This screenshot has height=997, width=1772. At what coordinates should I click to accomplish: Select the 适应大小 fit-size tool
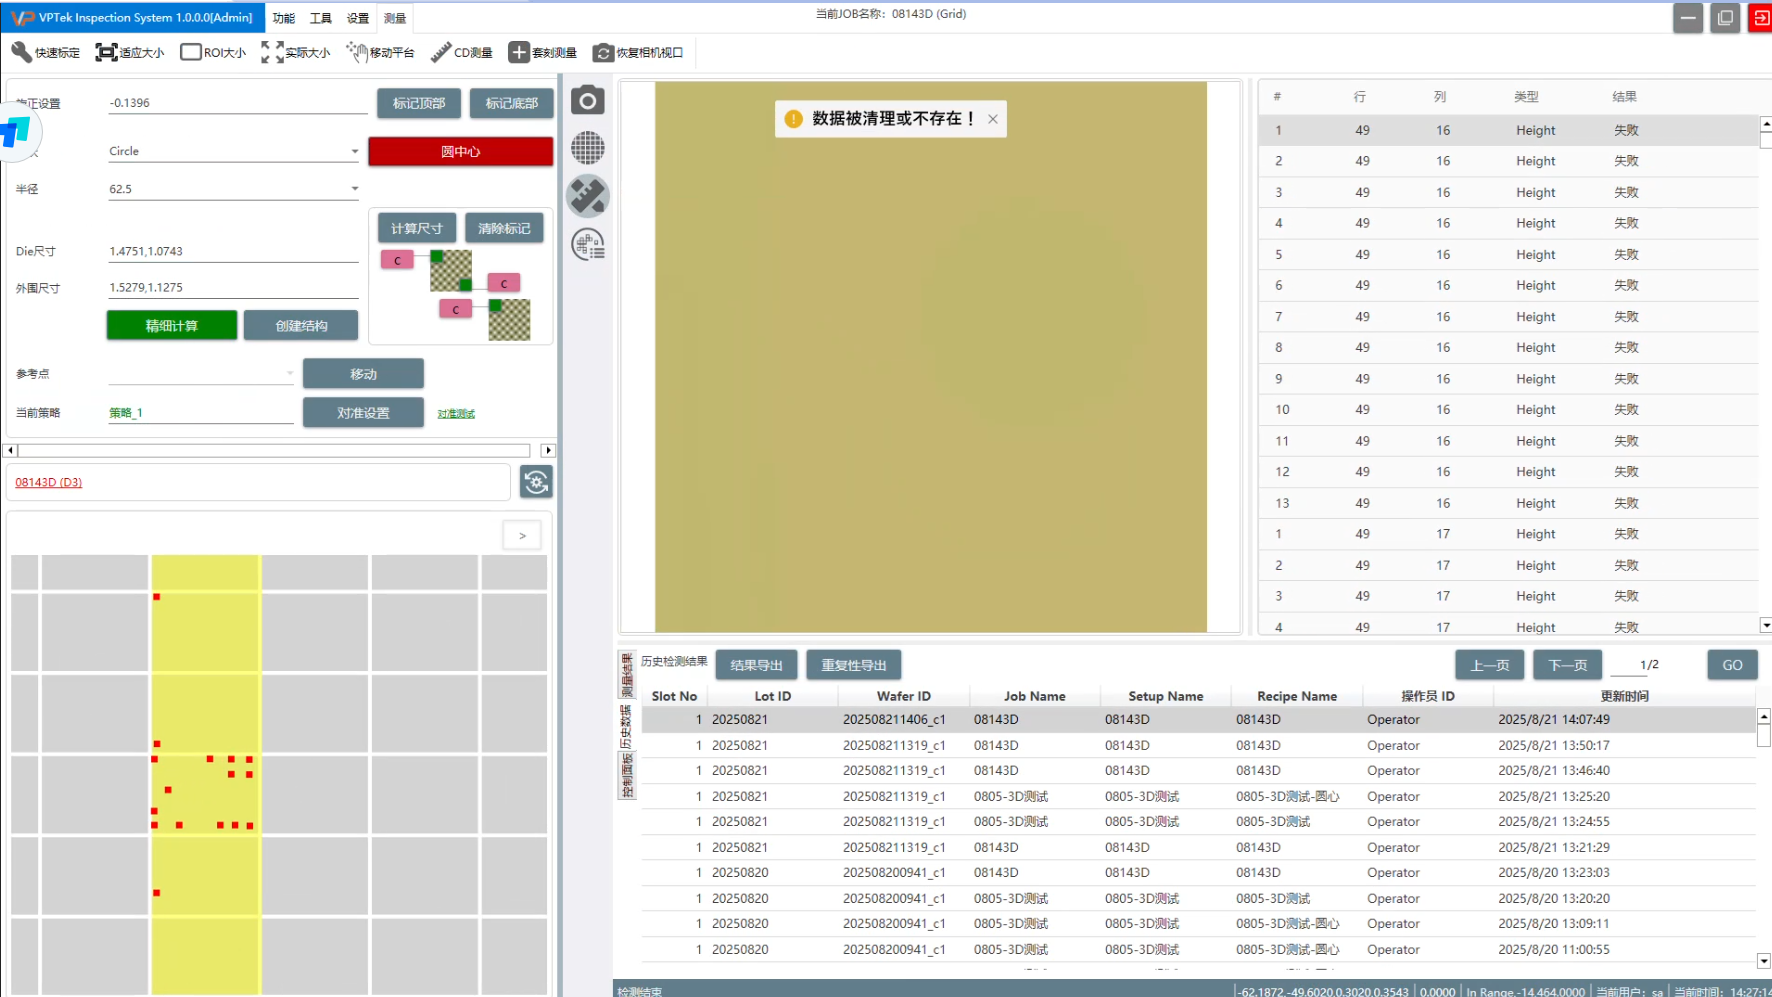click(106, 52)
